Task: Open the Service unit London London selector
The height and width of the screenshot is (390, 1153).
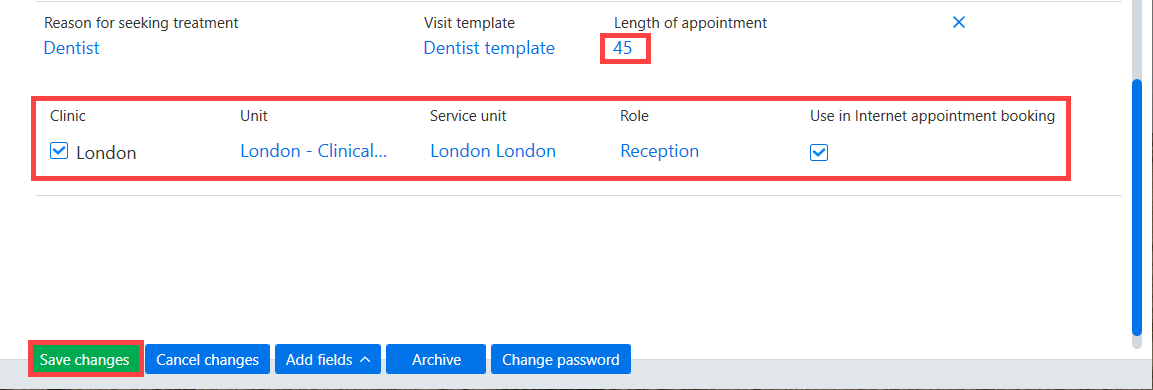Action: 493,152
